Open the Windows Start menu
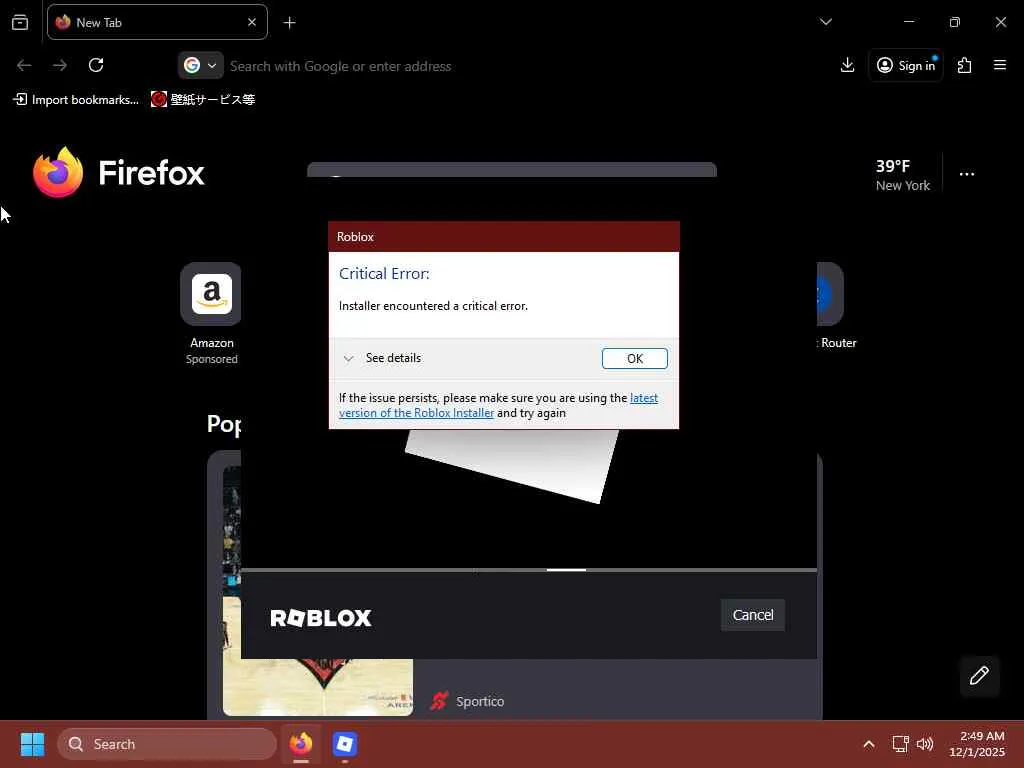 tap(32, 744)
